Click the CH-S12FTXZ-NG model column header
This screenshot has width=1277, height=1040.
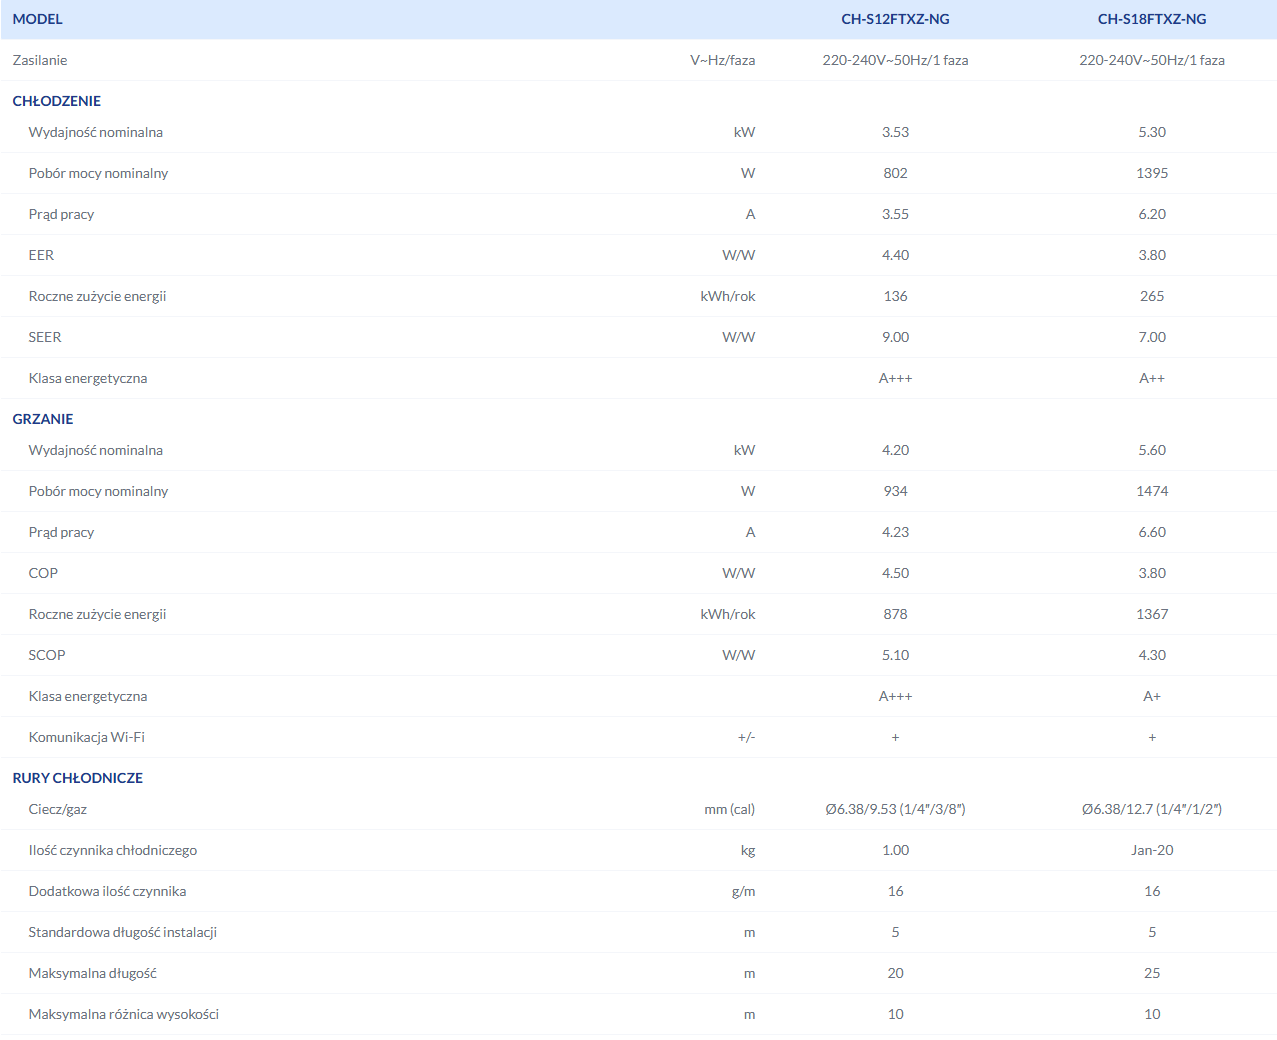coord(895,19)
